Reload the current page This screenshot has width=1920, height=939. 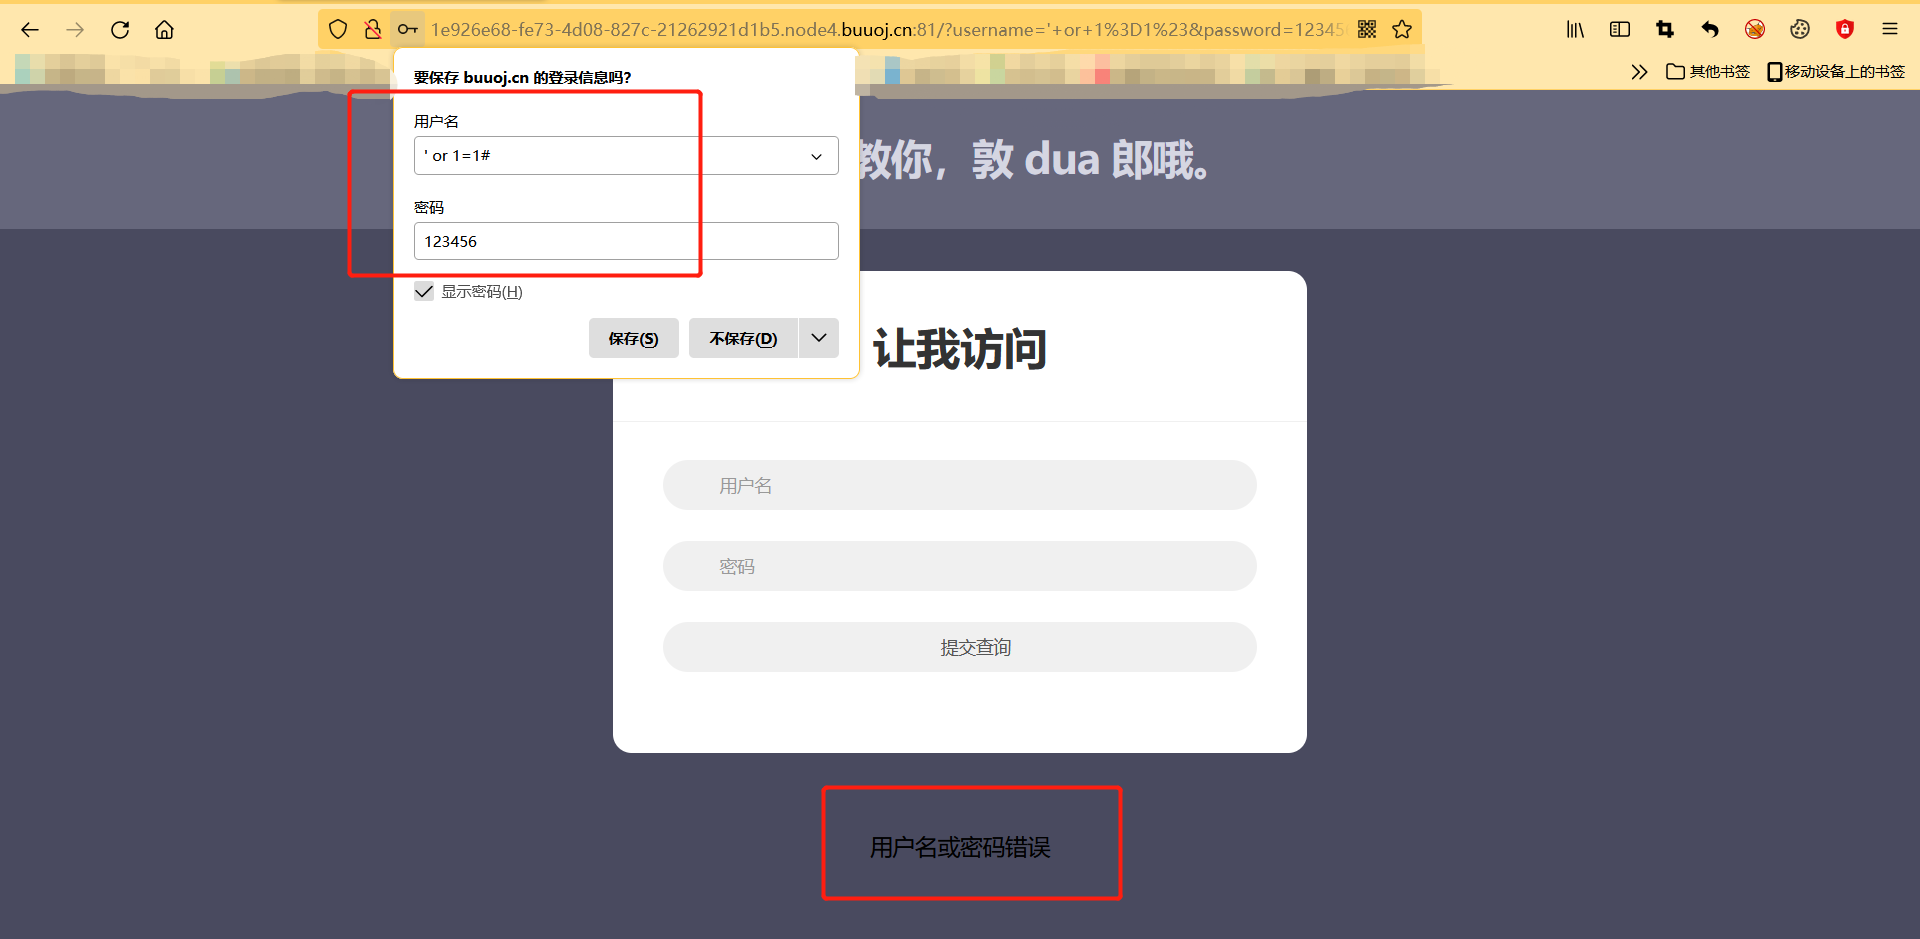[120, 29]
